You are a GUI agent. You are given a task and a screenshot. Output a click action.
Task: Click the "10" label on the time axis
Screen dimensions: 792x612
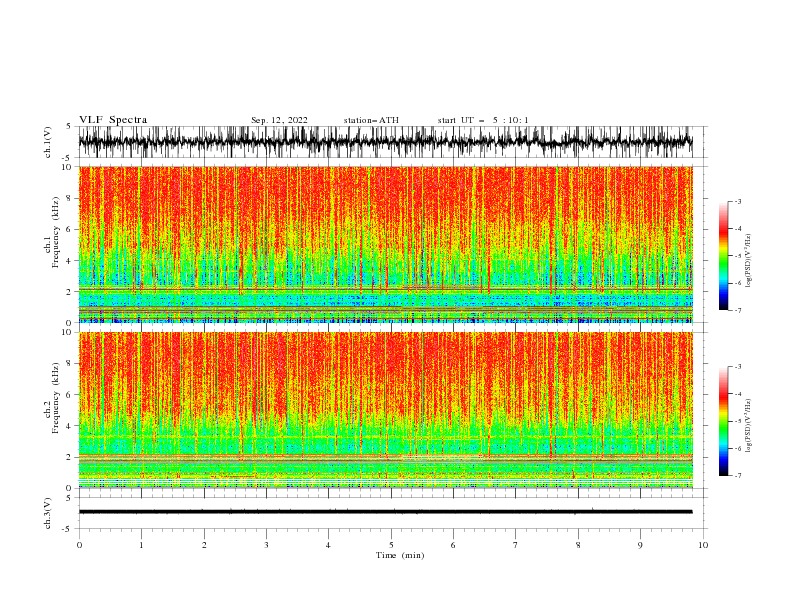[703, 545]
